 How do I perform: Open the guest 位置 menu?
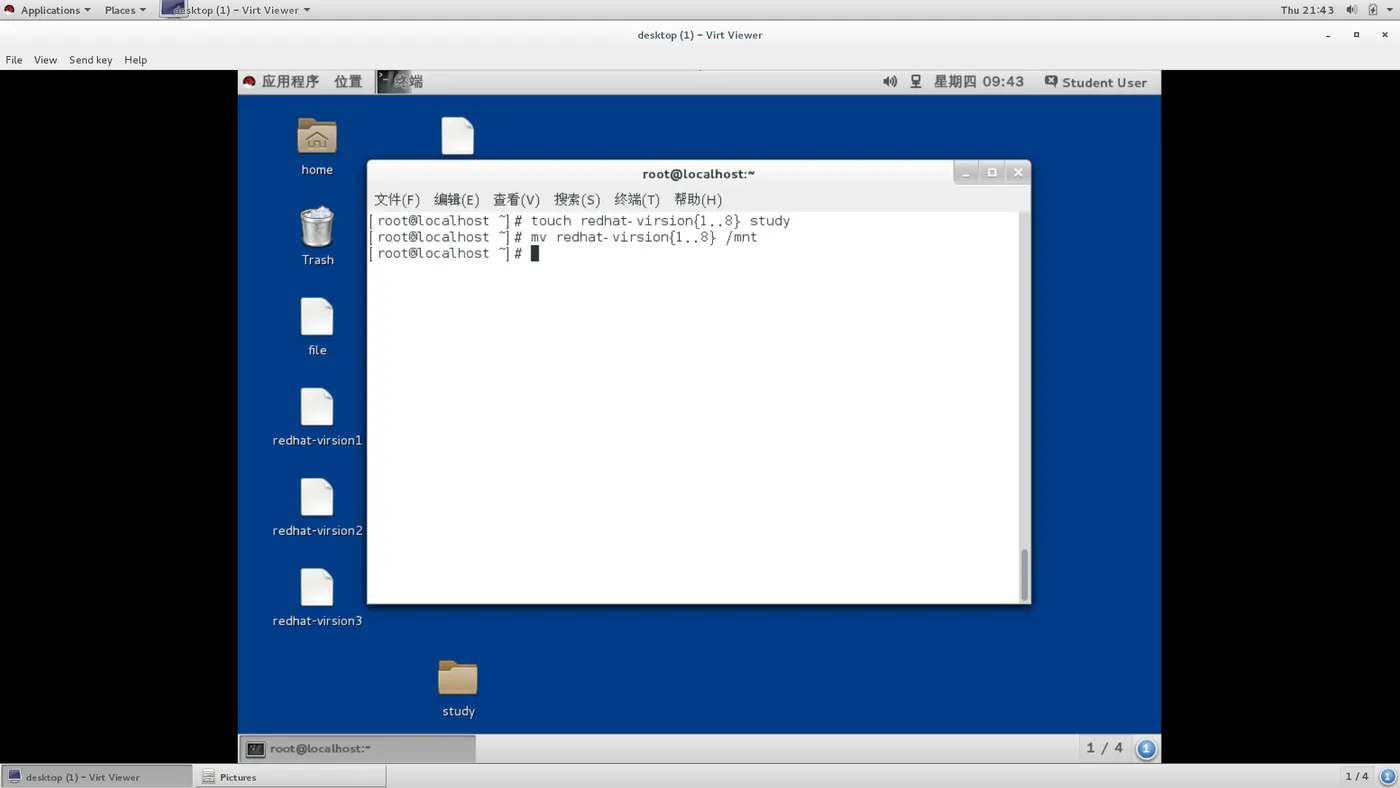(348, 82)
